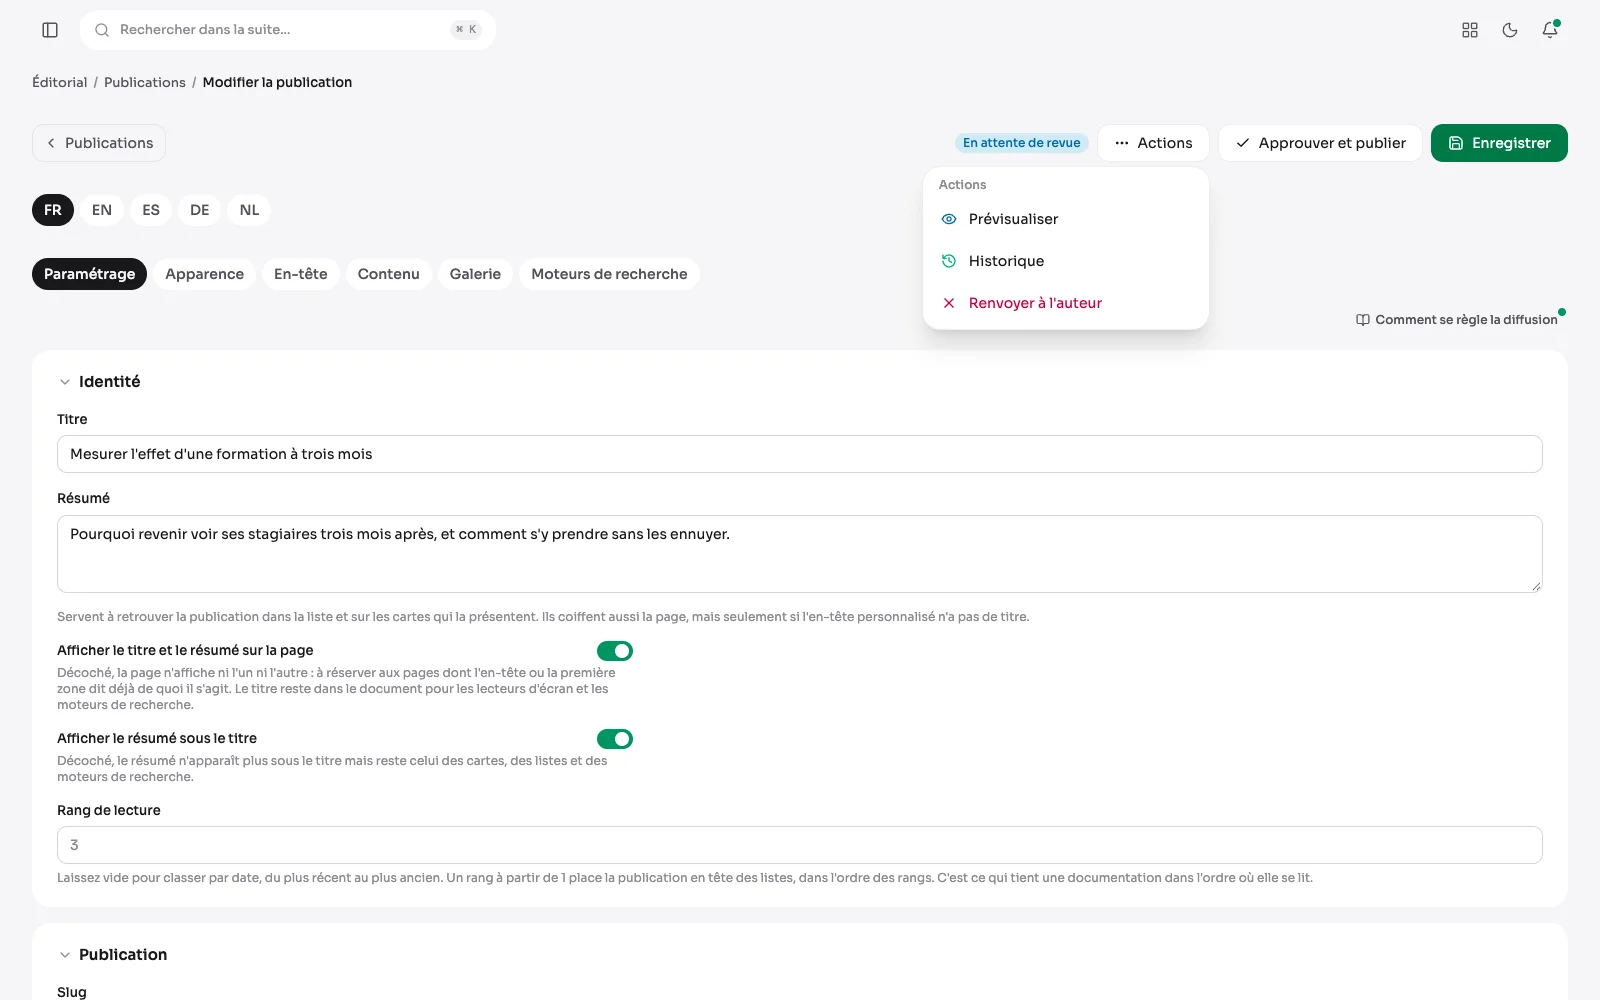Open Comment se règle la diffusion link
Screen dimensions: 1600x1000
tap(1457, 320)
